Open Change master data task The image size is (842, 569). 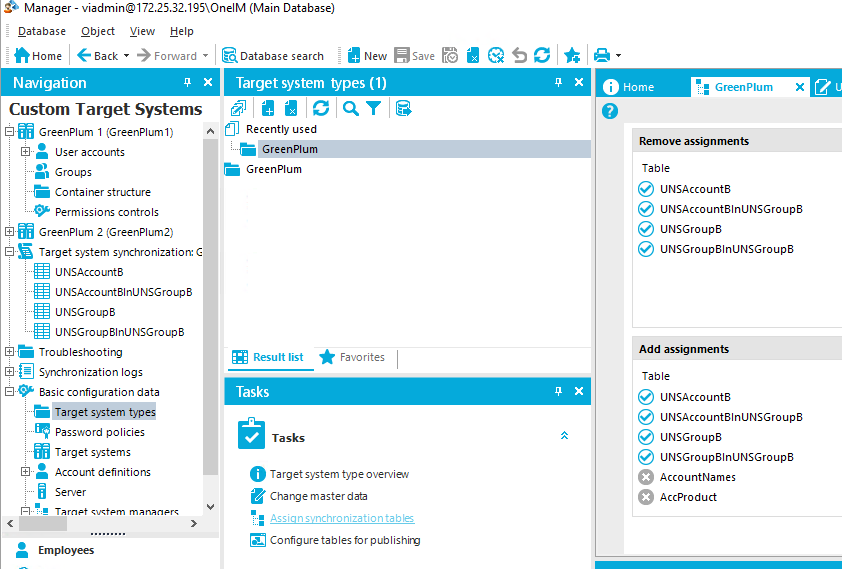pos(319,497)
